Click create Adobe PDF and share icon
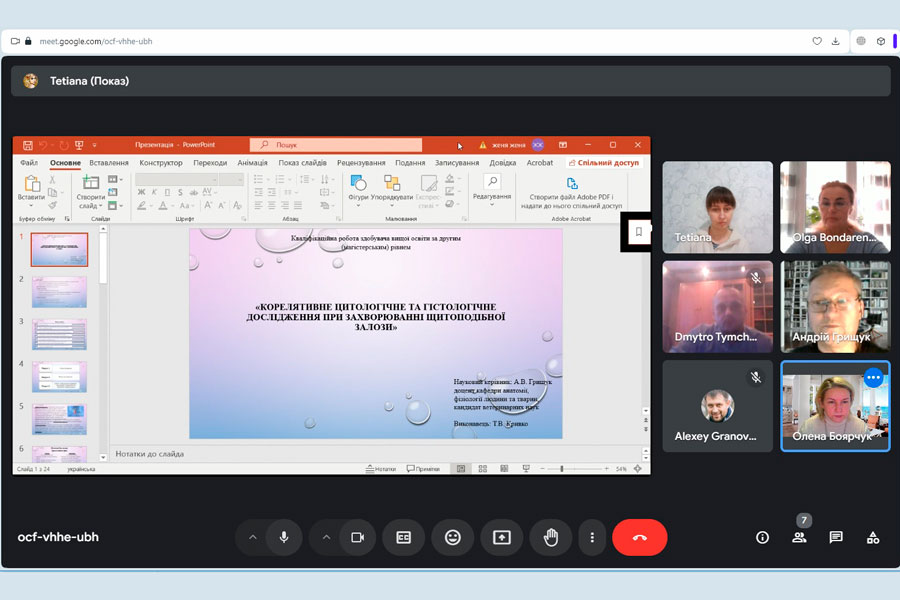900x600 pixels. [x=572, y=183]
